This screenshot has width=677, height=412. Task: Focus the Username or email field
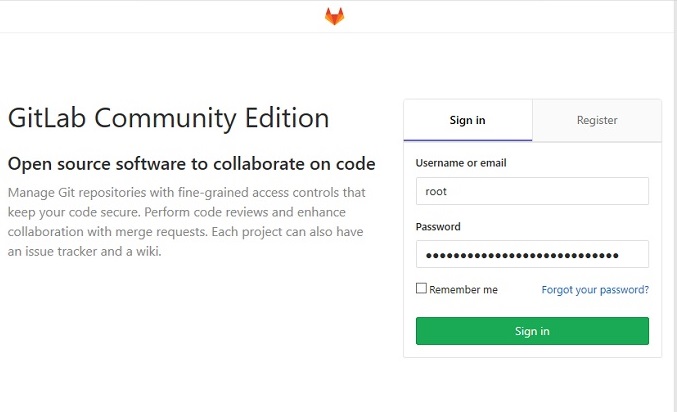532,191
